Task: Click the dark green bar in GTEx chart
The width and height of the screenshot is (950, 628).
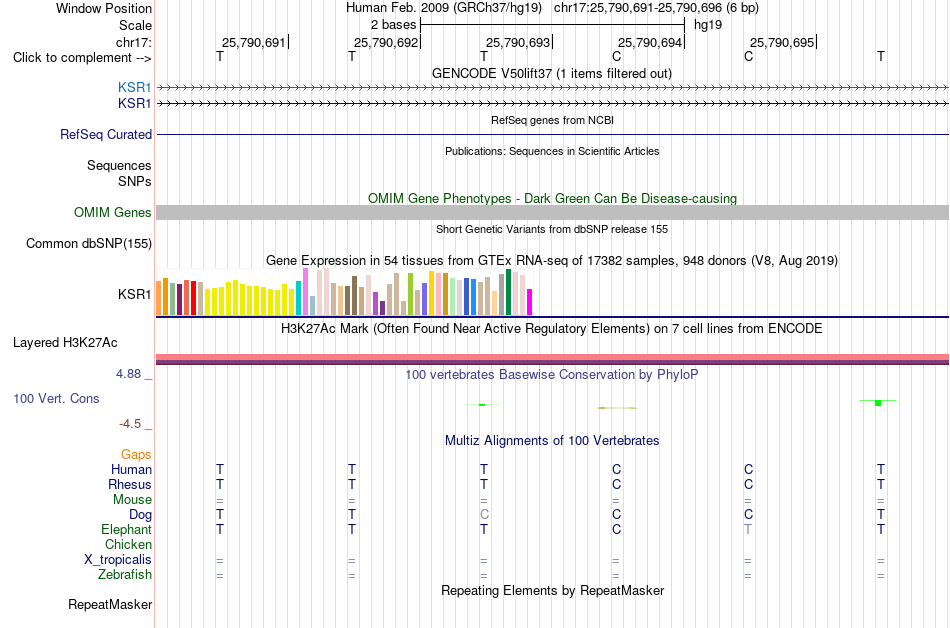Action: [508, 292]
